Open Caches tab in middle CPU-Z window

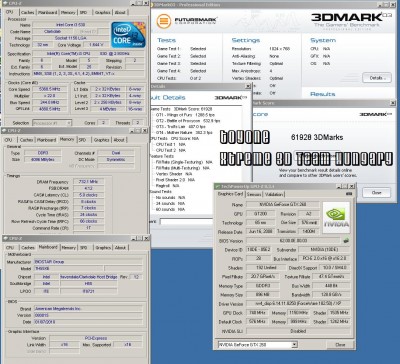[x=26, y=140]
